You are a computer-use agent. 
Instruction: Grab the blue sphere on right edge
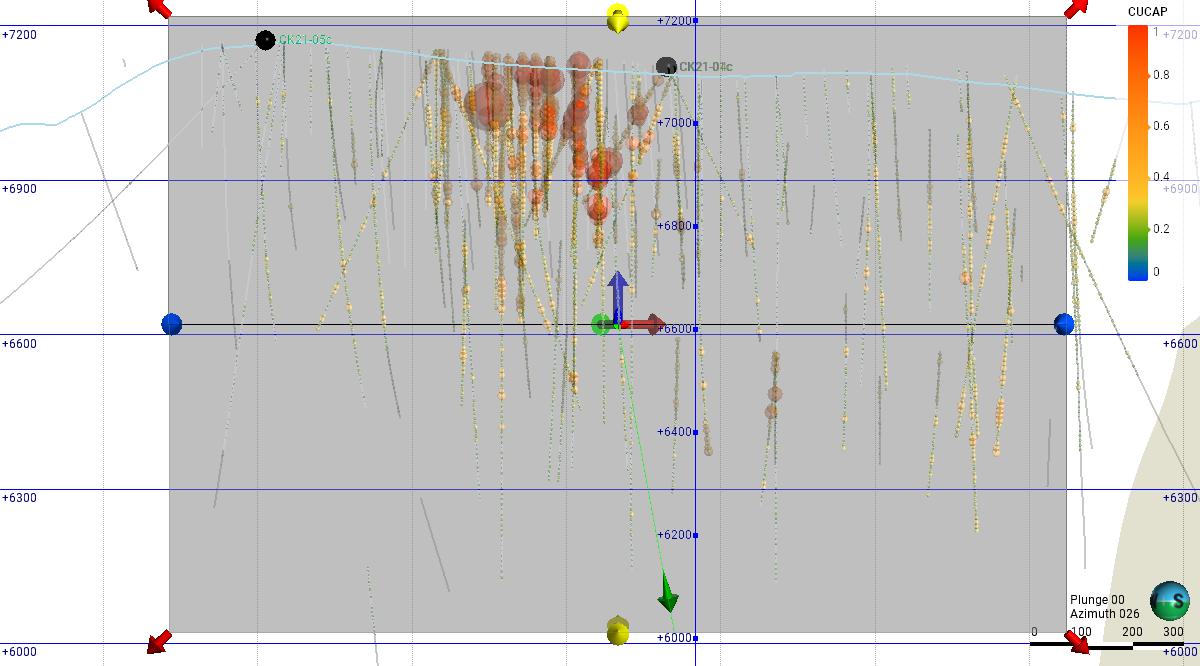pos(1064,324)
